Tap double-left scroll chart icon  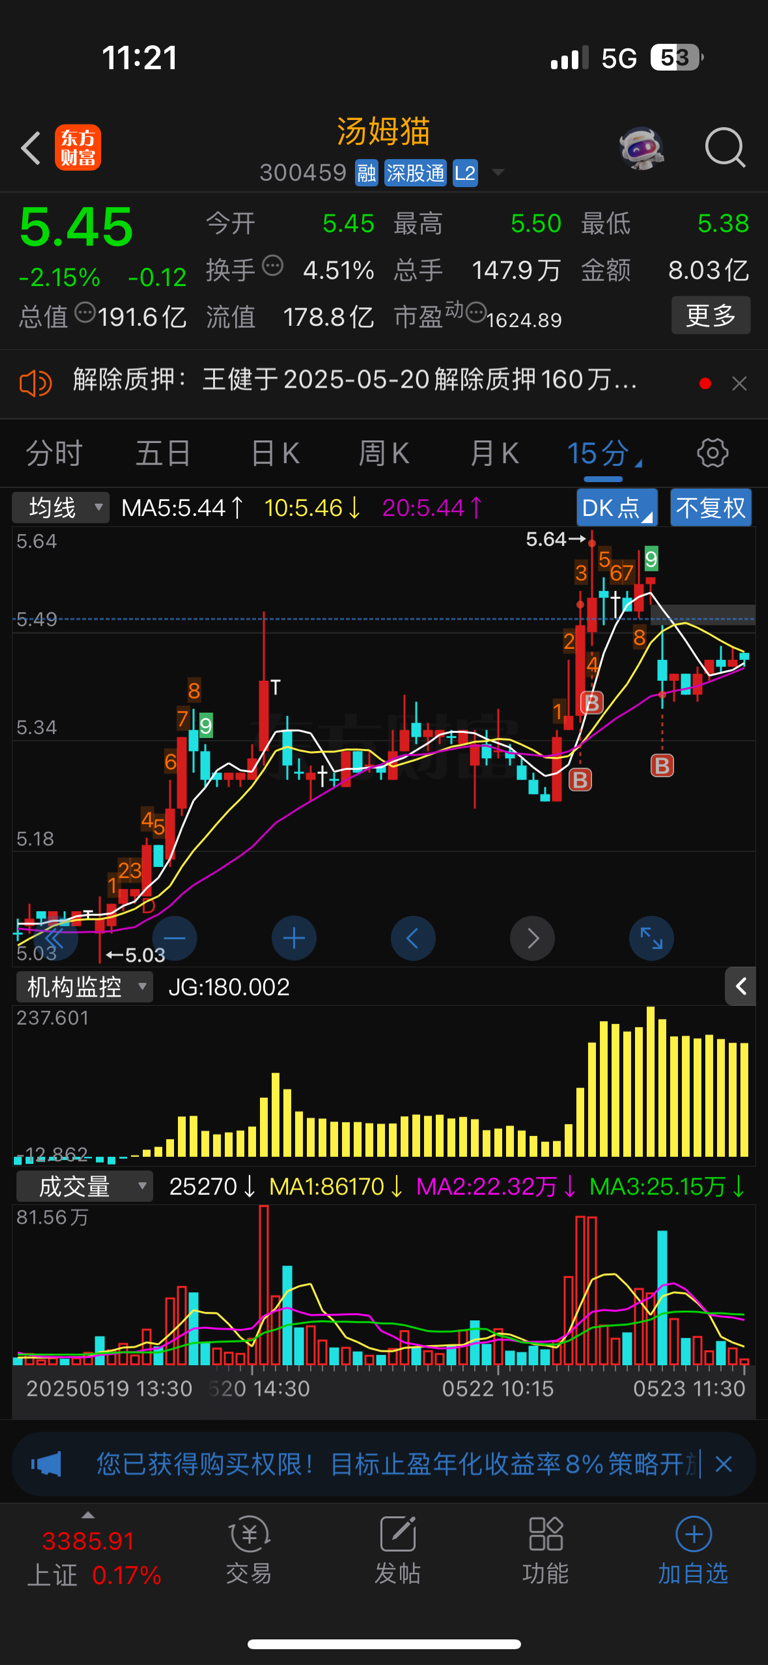coord(54,938)
